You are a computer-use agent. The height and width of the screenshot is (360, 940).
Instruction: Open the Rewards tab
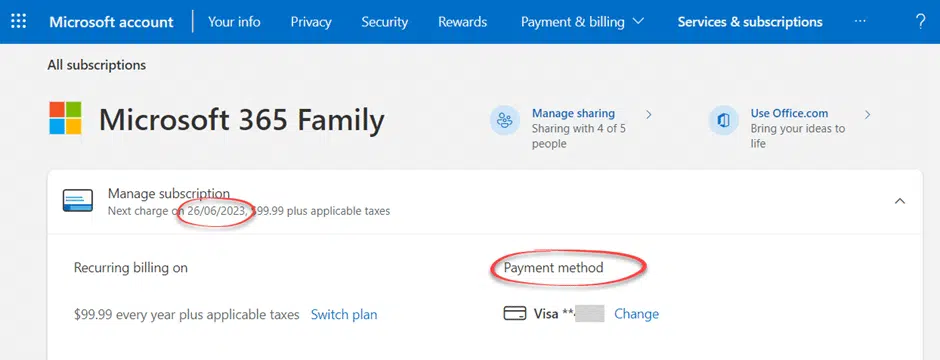tap(463, 22)
